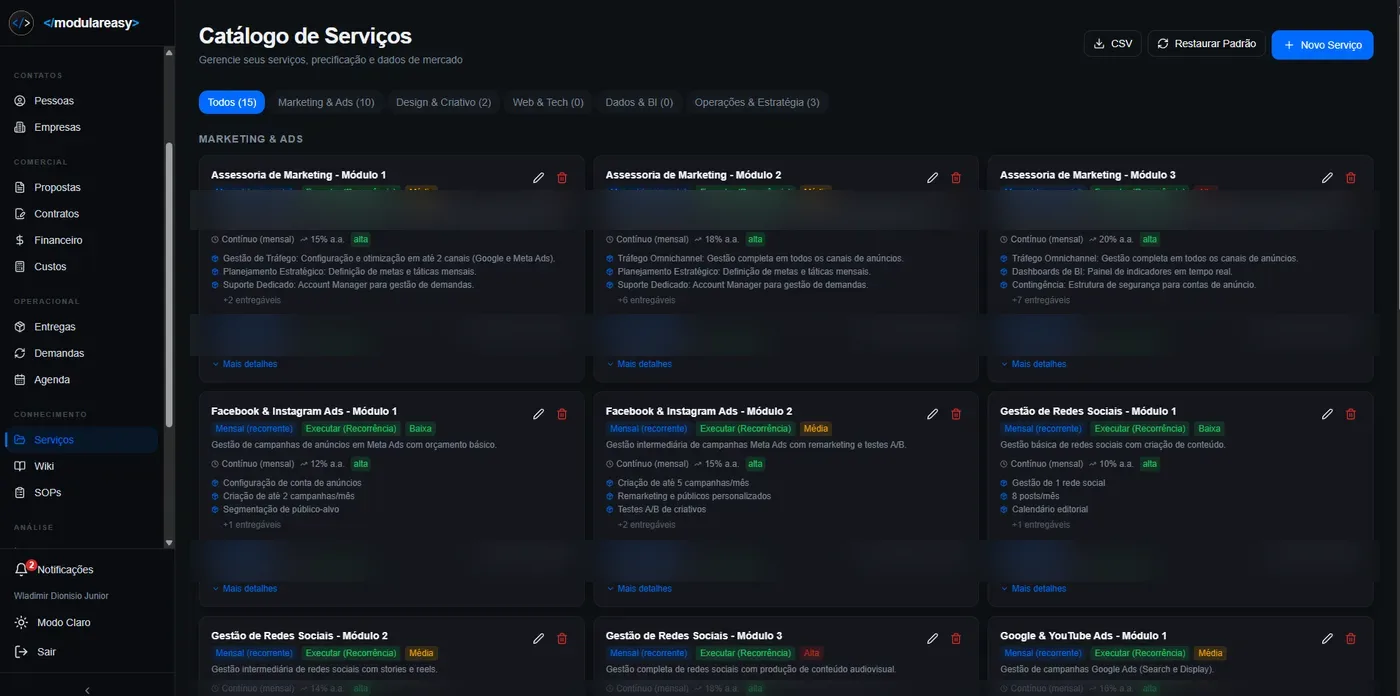Click sidebar scroll up arrow
This screenshot has height=696, width=1400.
pyautogui.click(x=168, y=52)
